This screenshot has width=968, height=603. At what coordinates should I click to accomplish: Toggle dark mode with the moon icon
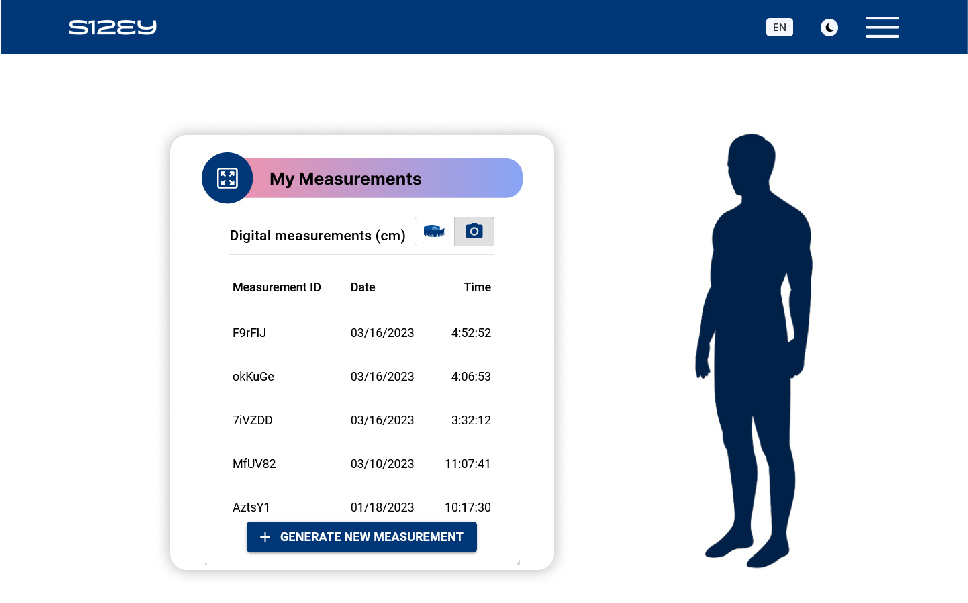pyautogui.click(x=829, y=28)
